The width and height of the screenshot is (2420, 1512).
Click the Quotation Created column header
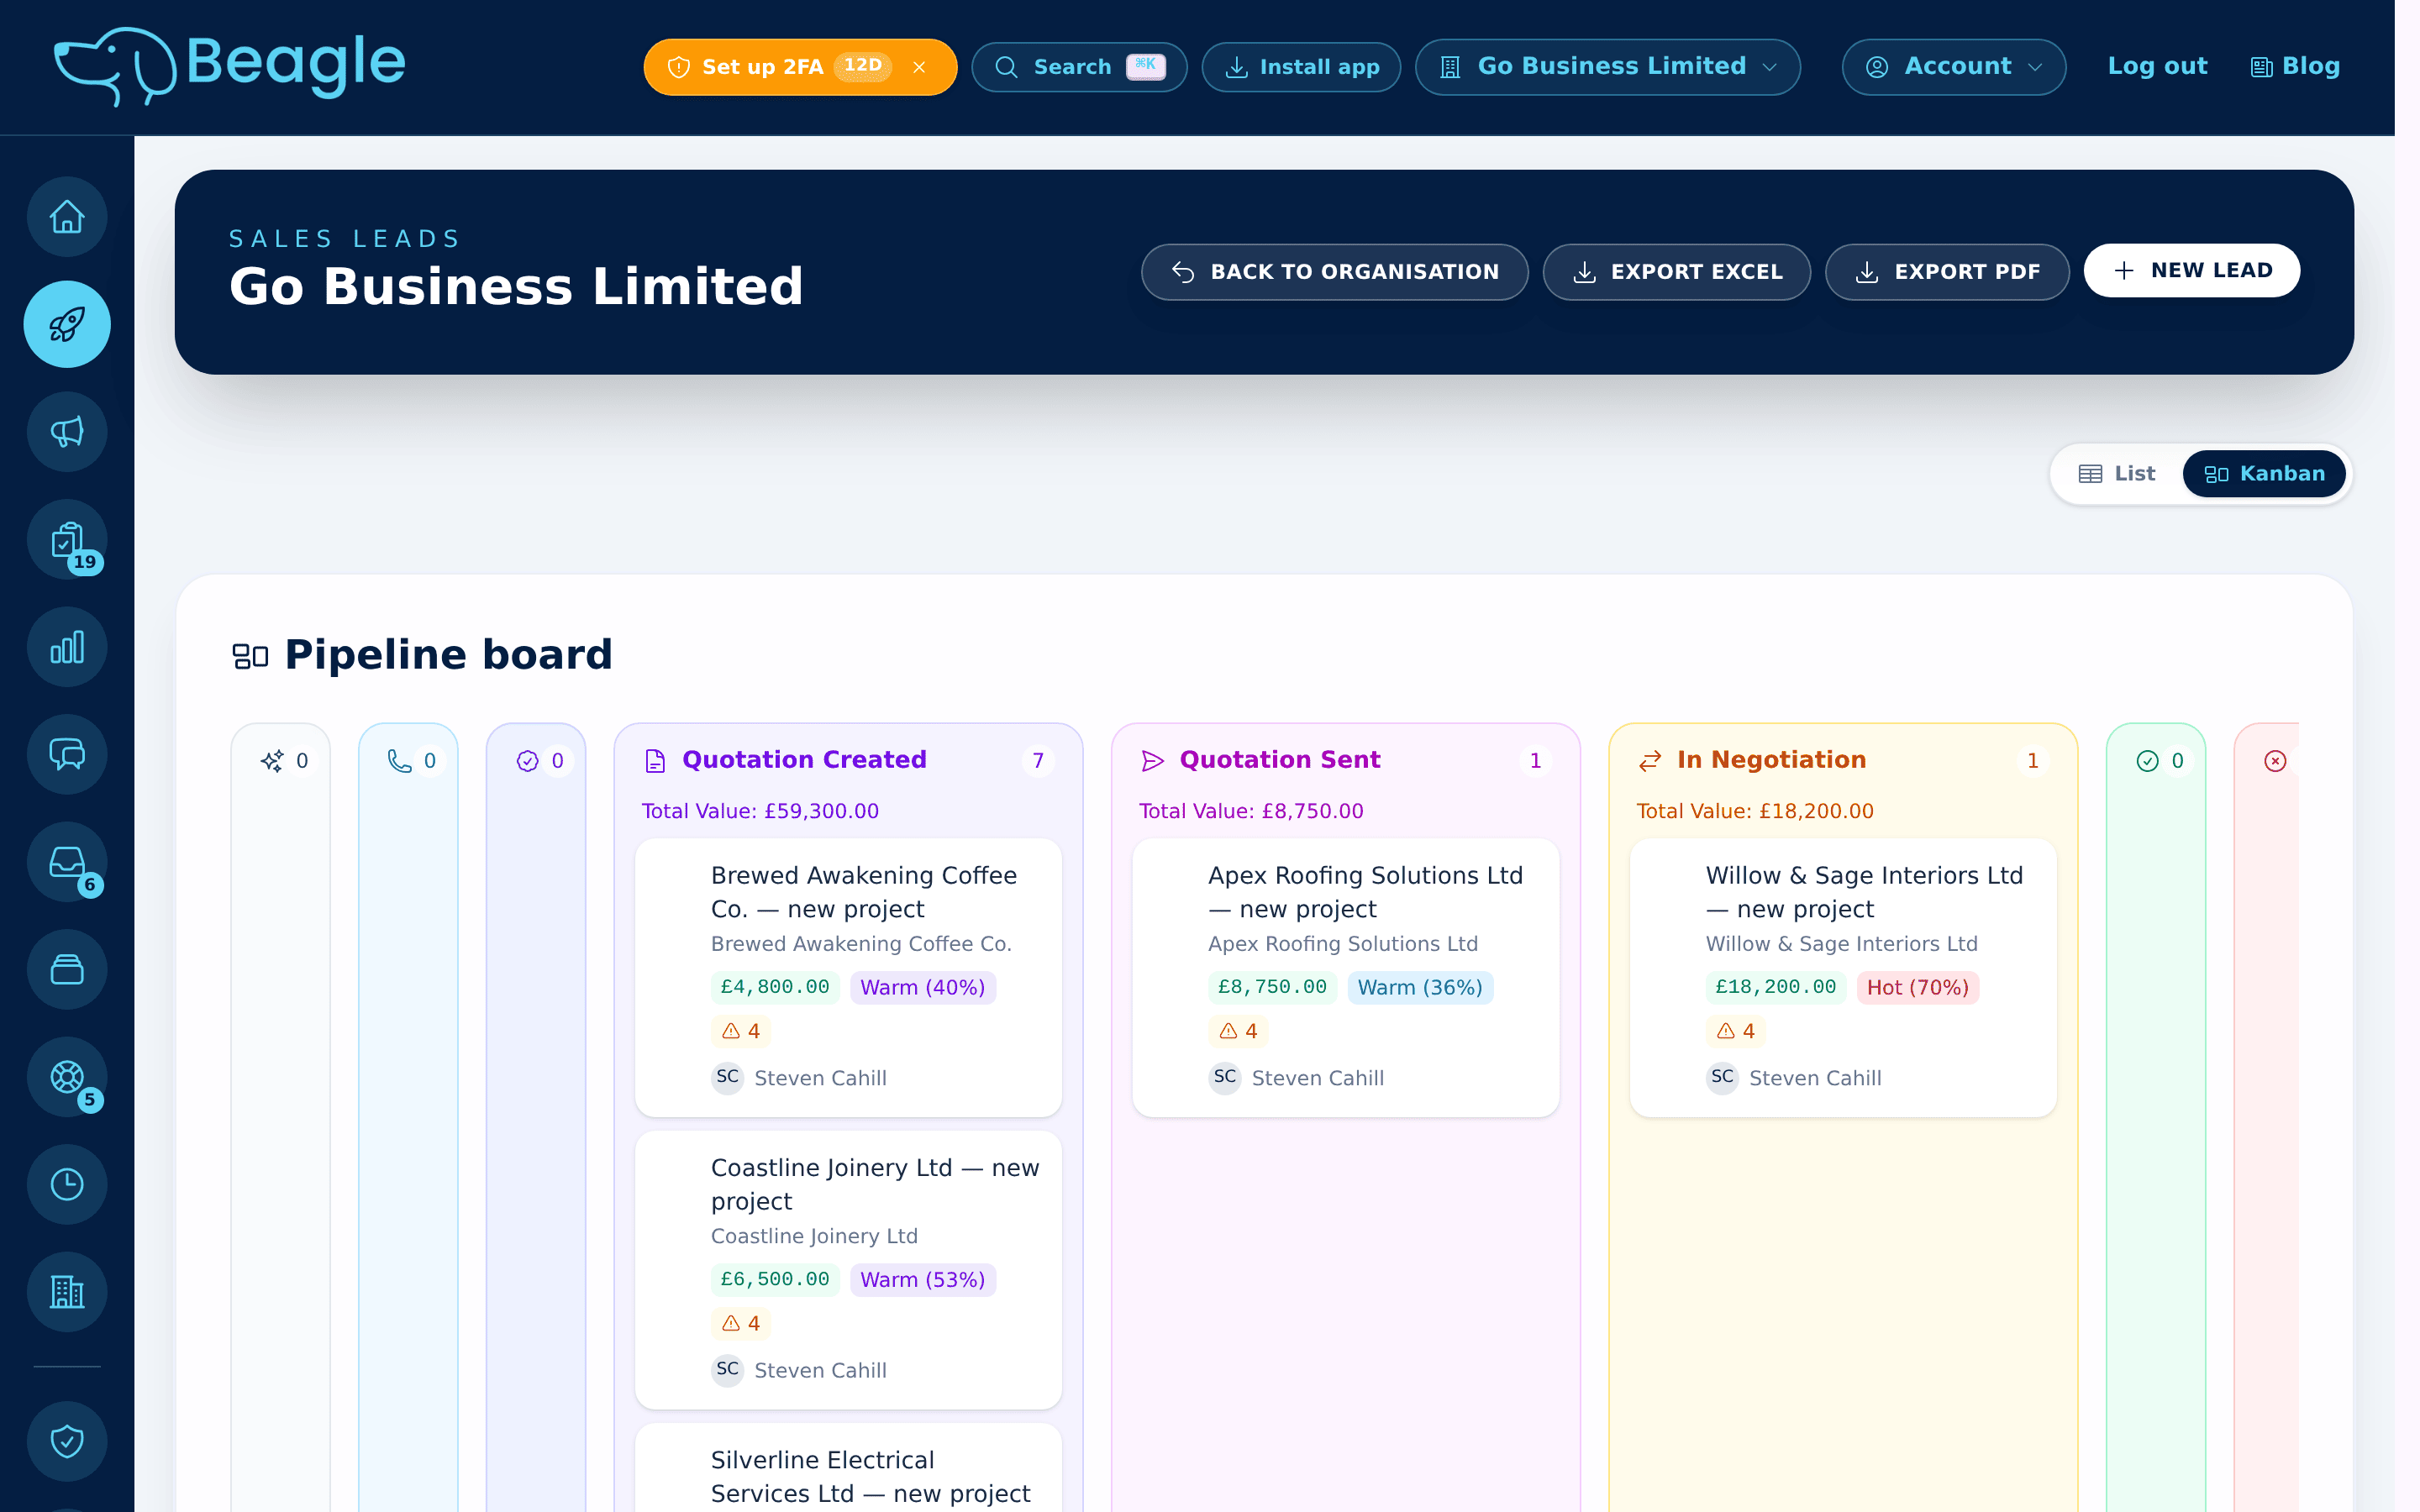point(804,760)
